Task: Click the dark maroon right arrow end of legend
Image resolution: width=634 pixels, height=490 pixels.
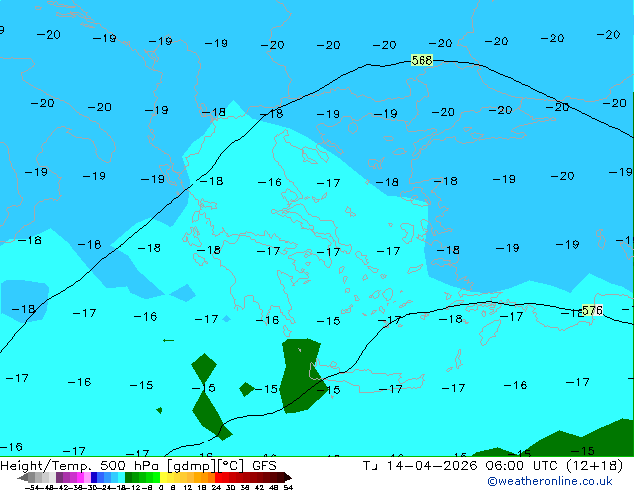Action: point(288,477)
